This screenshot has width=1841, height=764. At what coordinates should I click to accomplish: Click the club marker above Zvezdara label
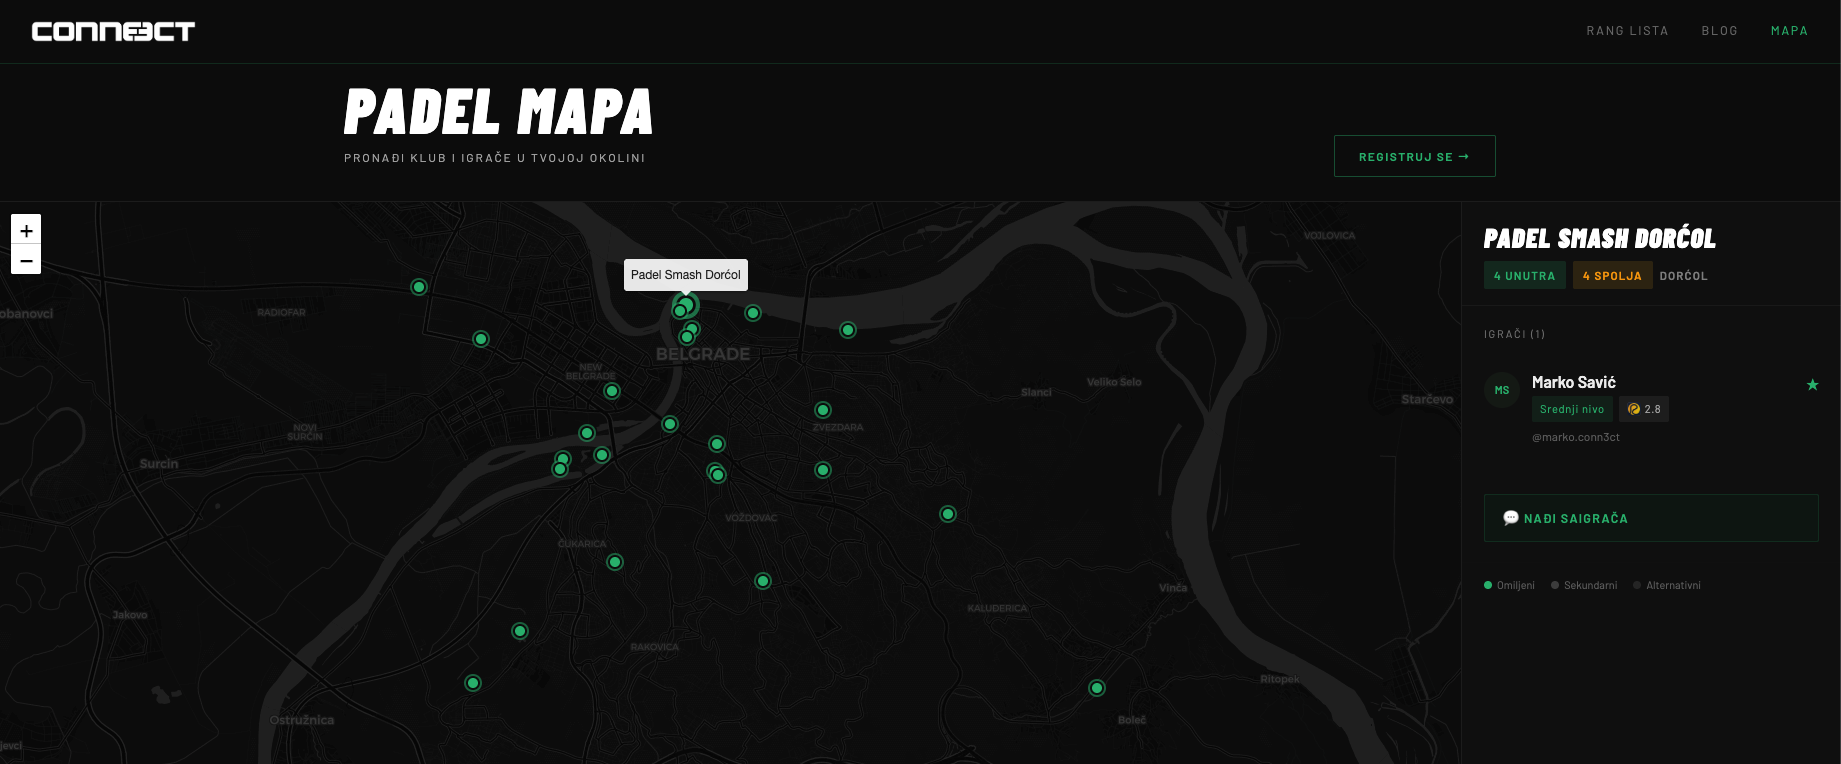click(x=823, y=410)
